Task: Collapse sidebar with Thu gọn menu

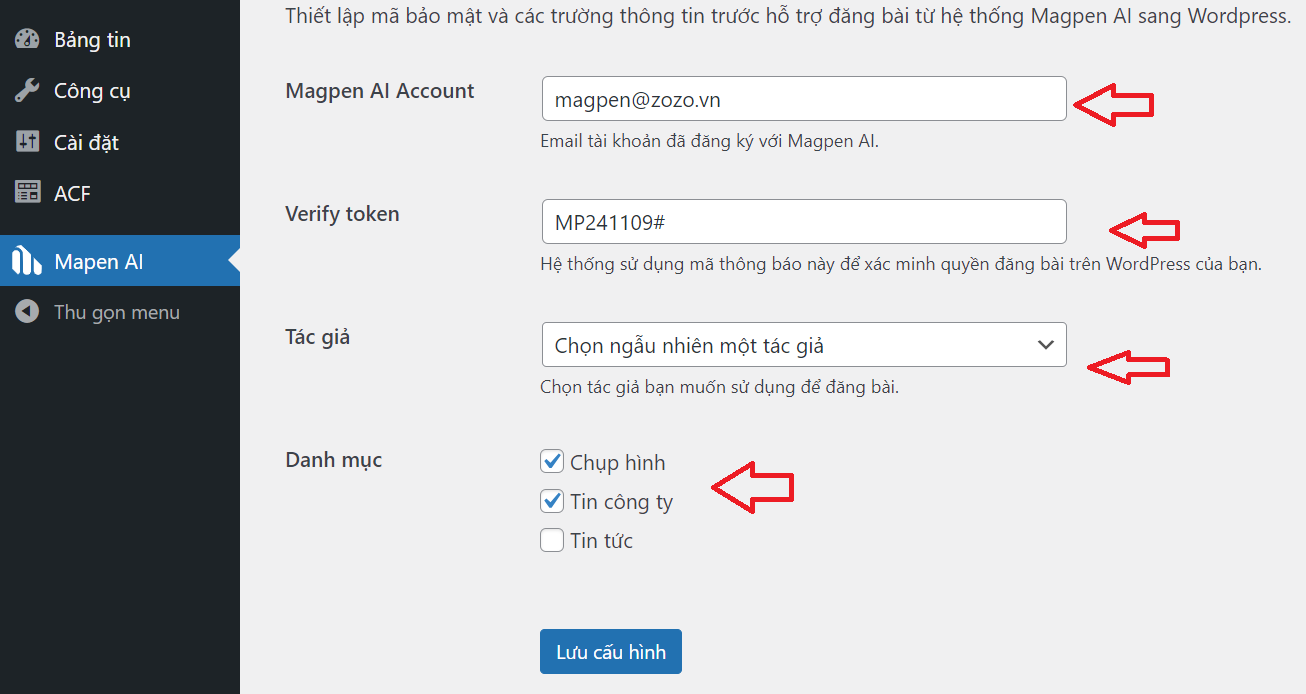Action: click(x=120, y=312)
